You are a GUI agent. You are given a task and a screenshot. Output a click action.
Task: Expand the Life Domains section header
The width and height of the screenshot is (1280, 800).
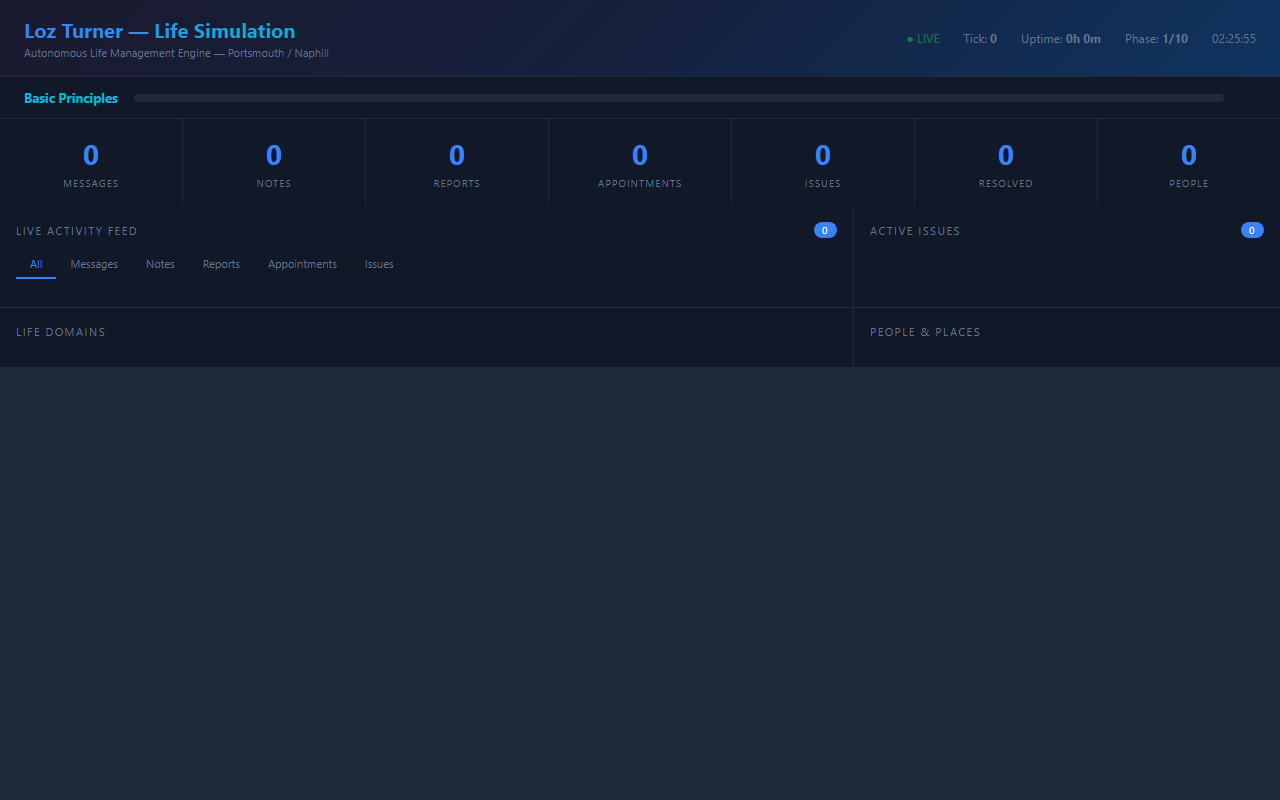(x=61, y=332)
